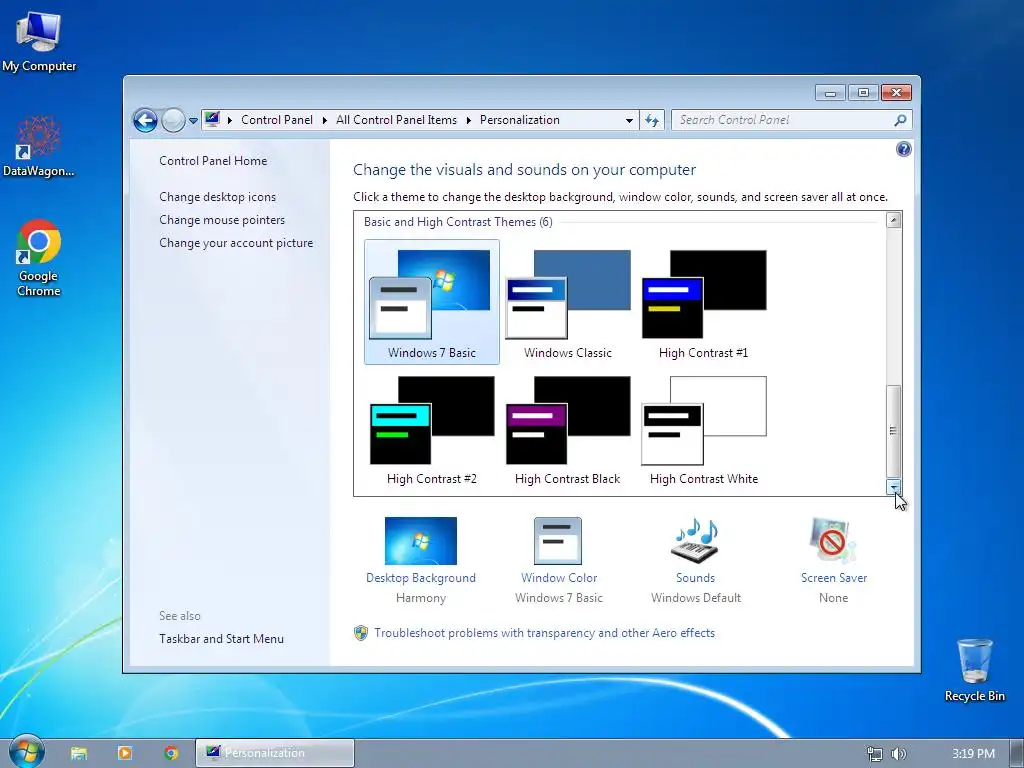Select All Control Panel Items breadcrumb
This screenshot has width=1024, height=768.
coord(396,120)
